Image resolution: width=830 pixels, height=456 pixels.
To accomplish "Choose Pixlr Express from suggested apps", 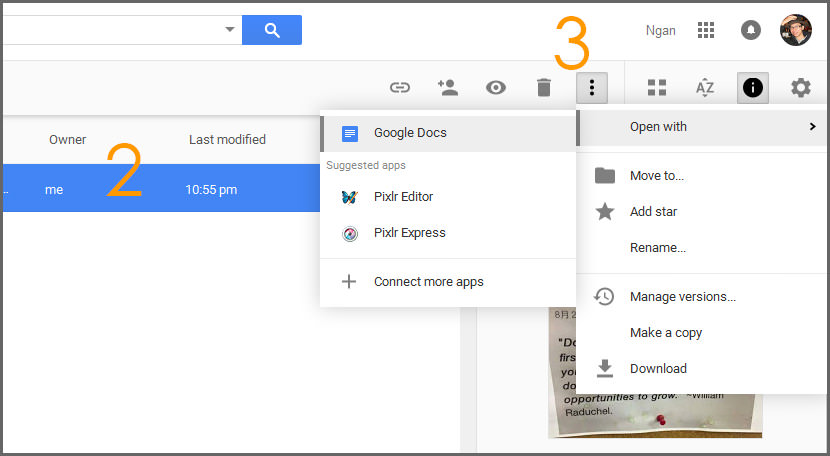I will [x=448, y=233].
